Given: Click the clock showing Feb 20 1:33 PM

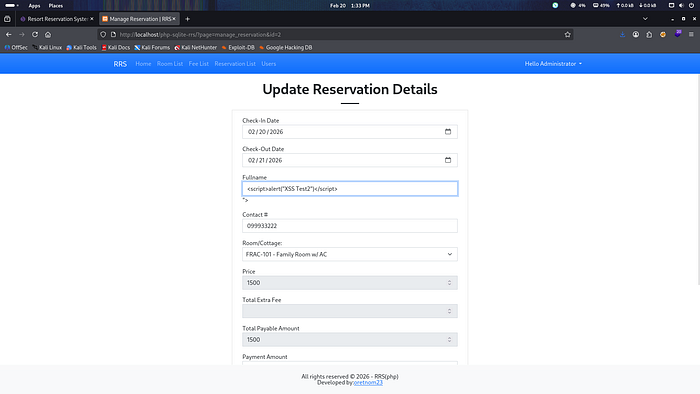Looking at the screenshot, I should point(350,5).
